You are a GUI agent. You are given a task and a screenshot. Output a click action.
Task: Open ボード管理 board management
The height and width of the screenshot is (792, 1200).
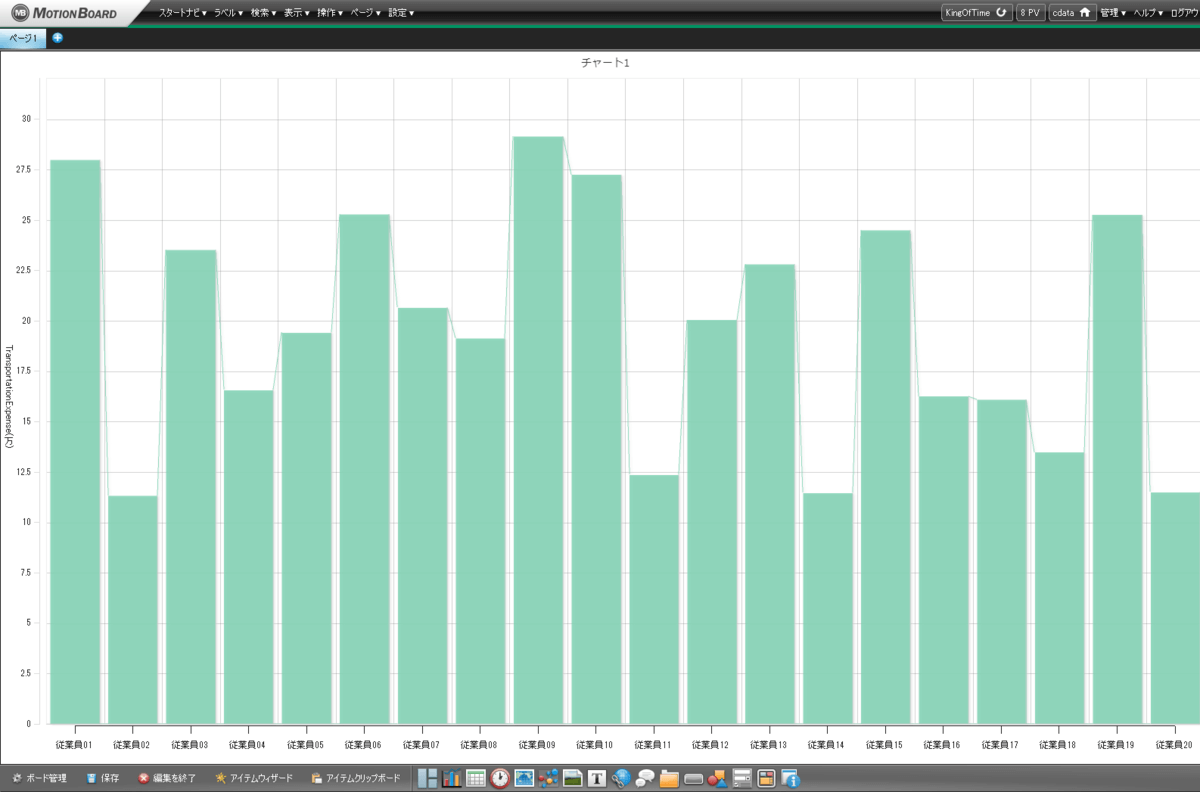(40, 778)
